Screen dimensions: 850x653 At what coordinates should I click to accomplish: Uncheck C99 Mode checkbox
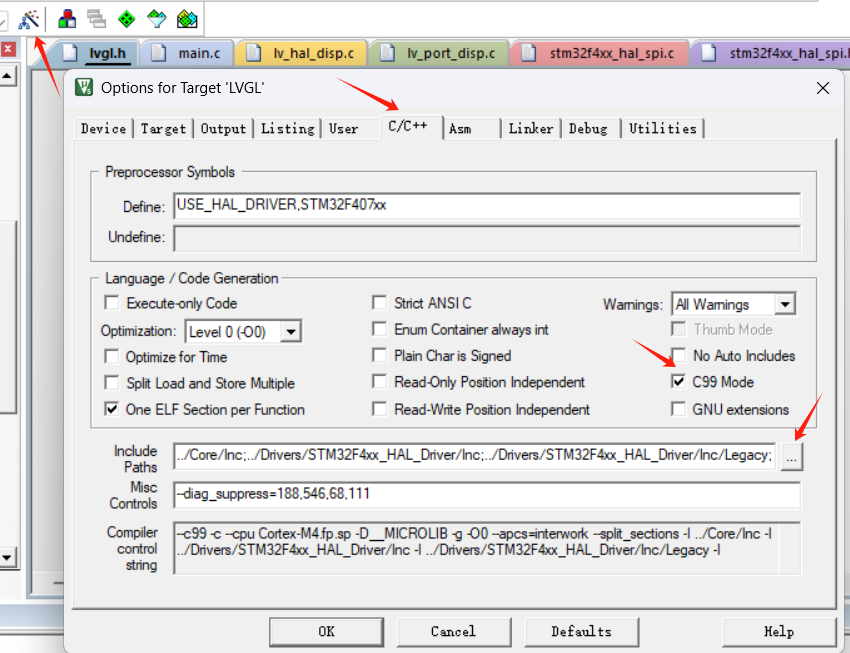click(679, 382)
